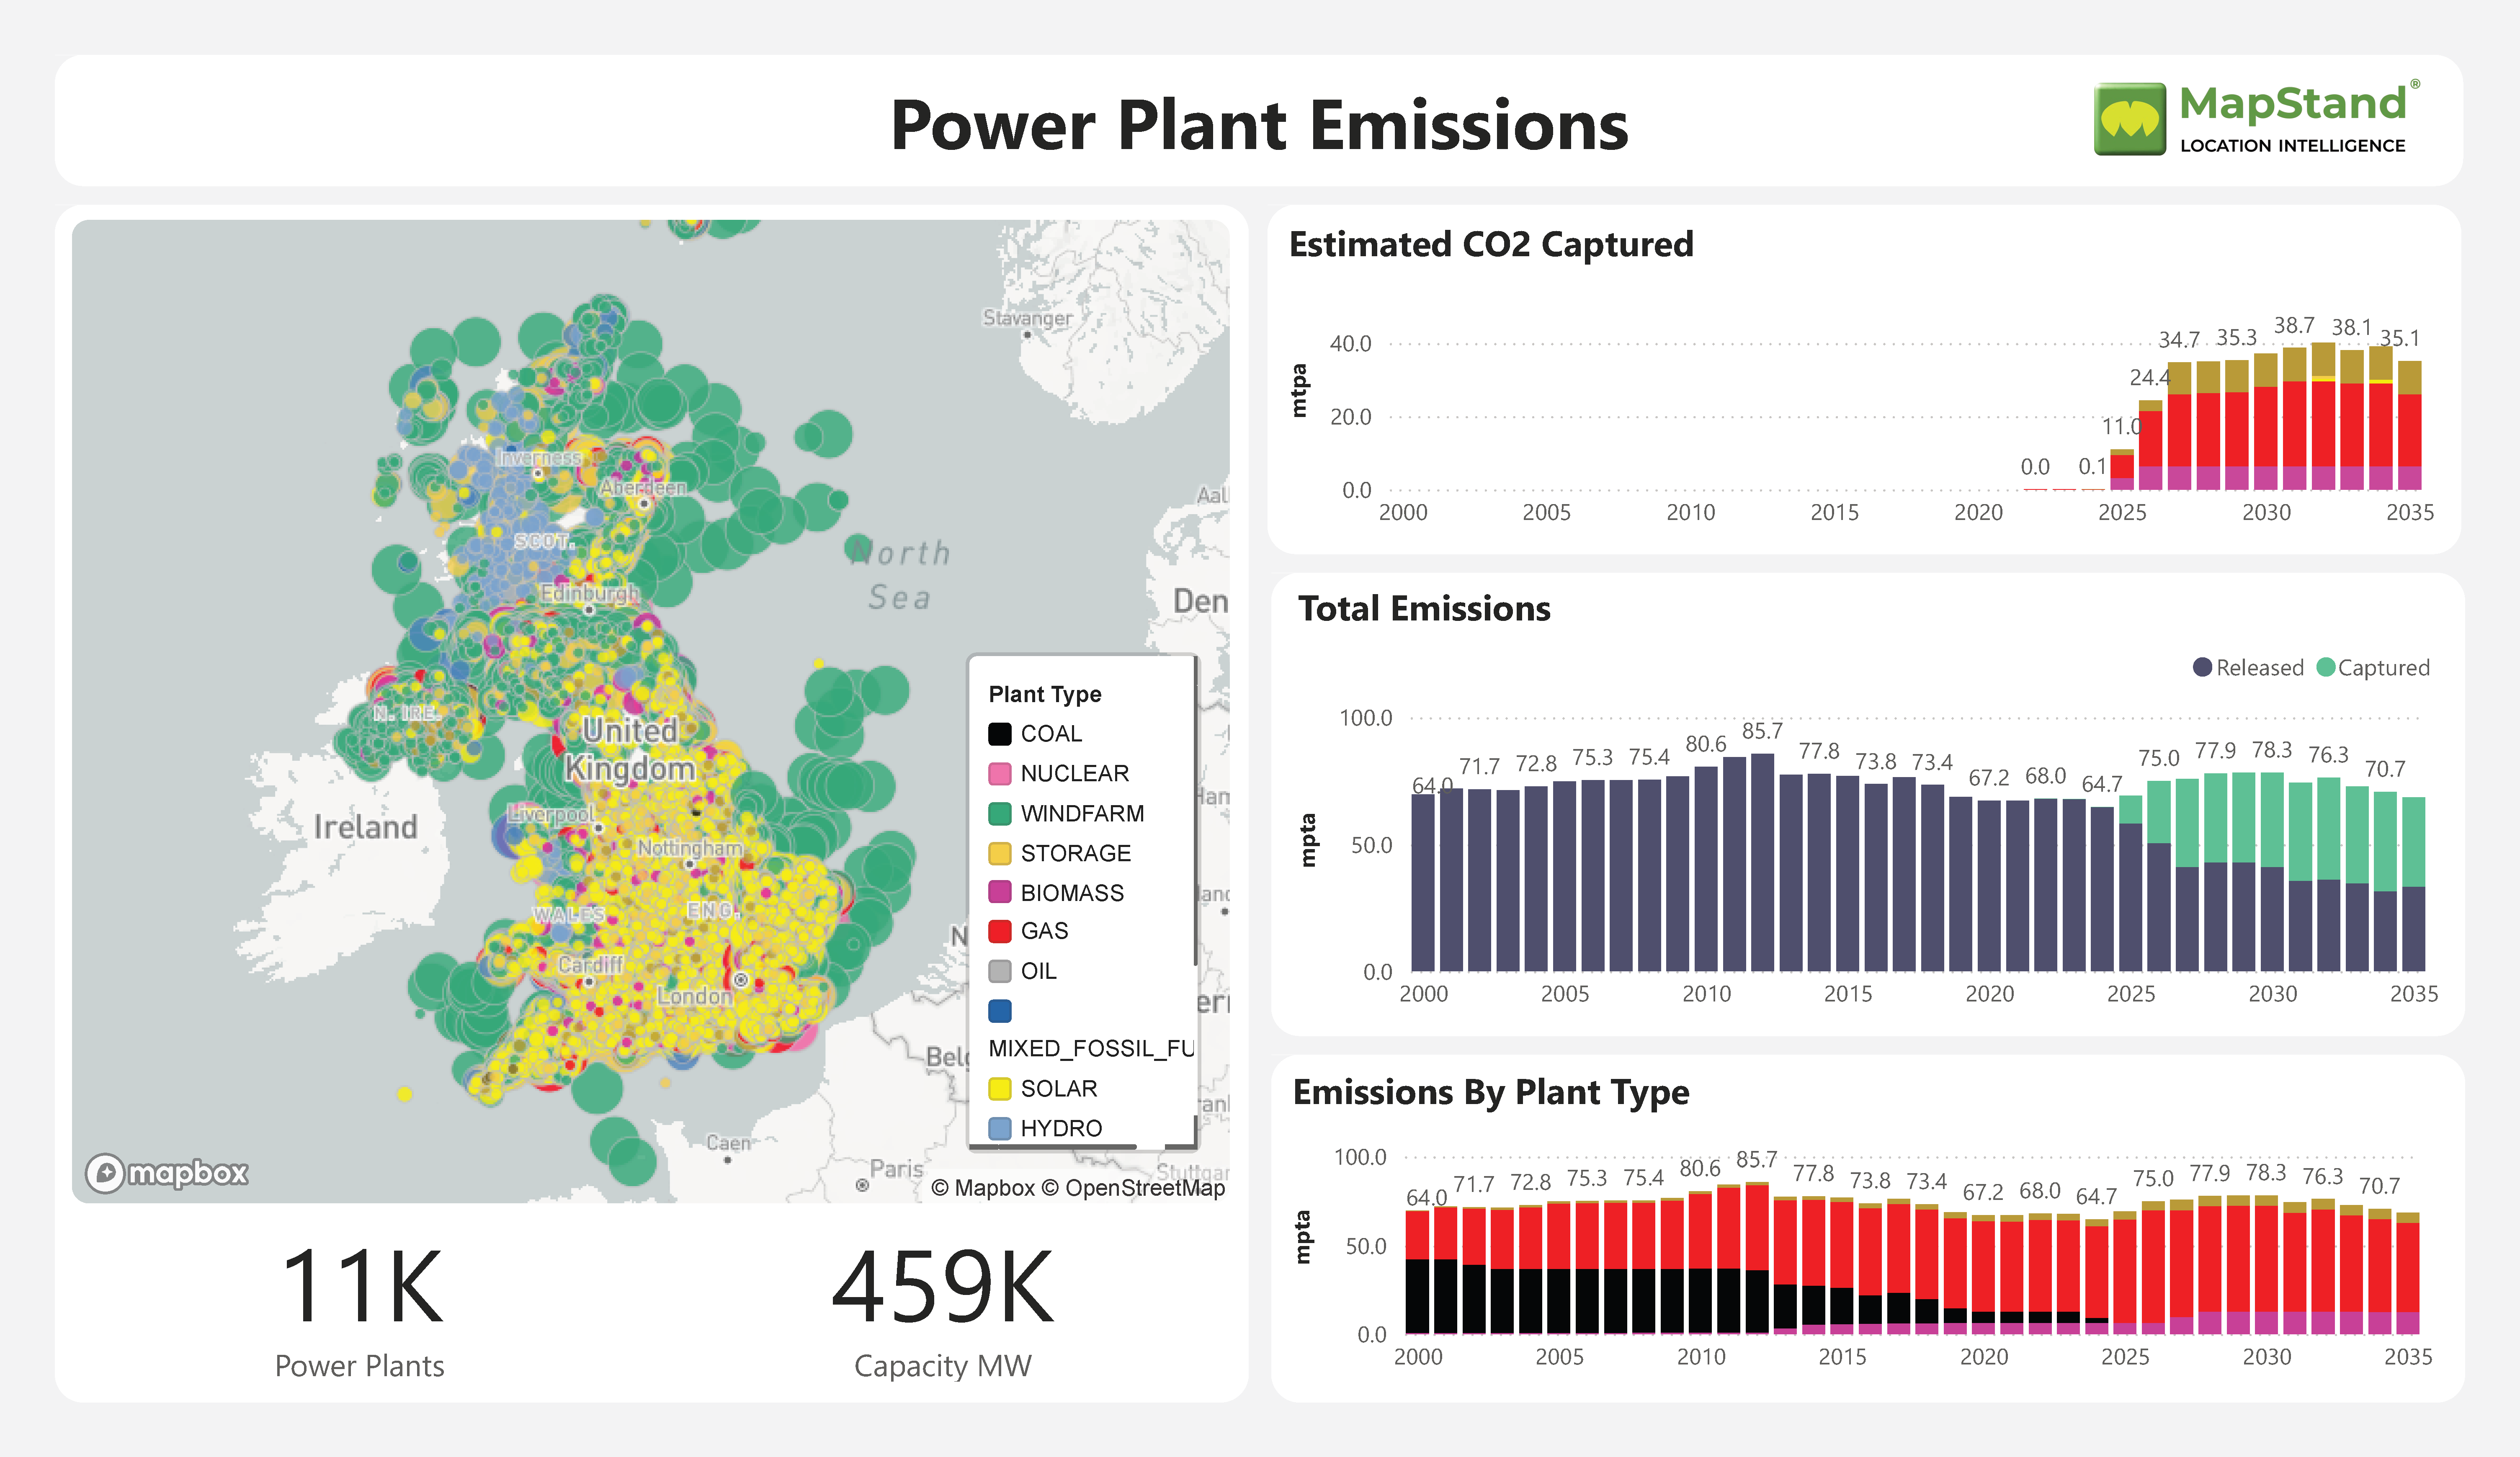The width and height of the screenshot is (2520, 1457).
Task: Click the United Kingdom map label
Action: pos(630,749)
